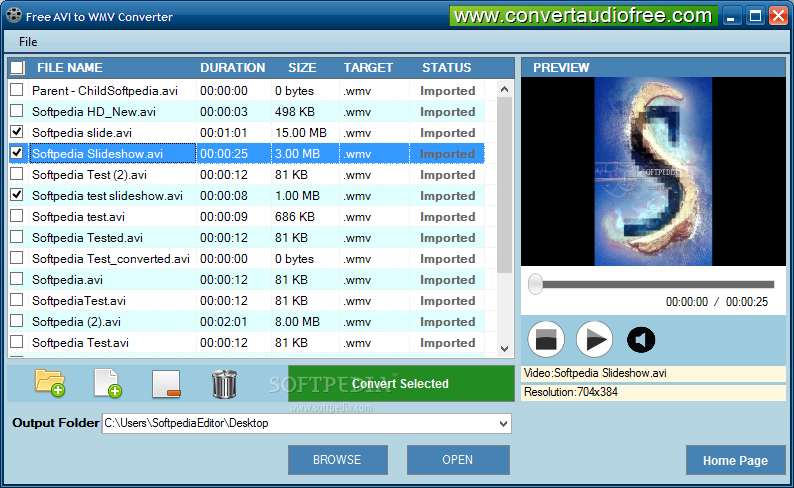Click the STATUS column header
The image size is (794, 488).
coord(447,68)
